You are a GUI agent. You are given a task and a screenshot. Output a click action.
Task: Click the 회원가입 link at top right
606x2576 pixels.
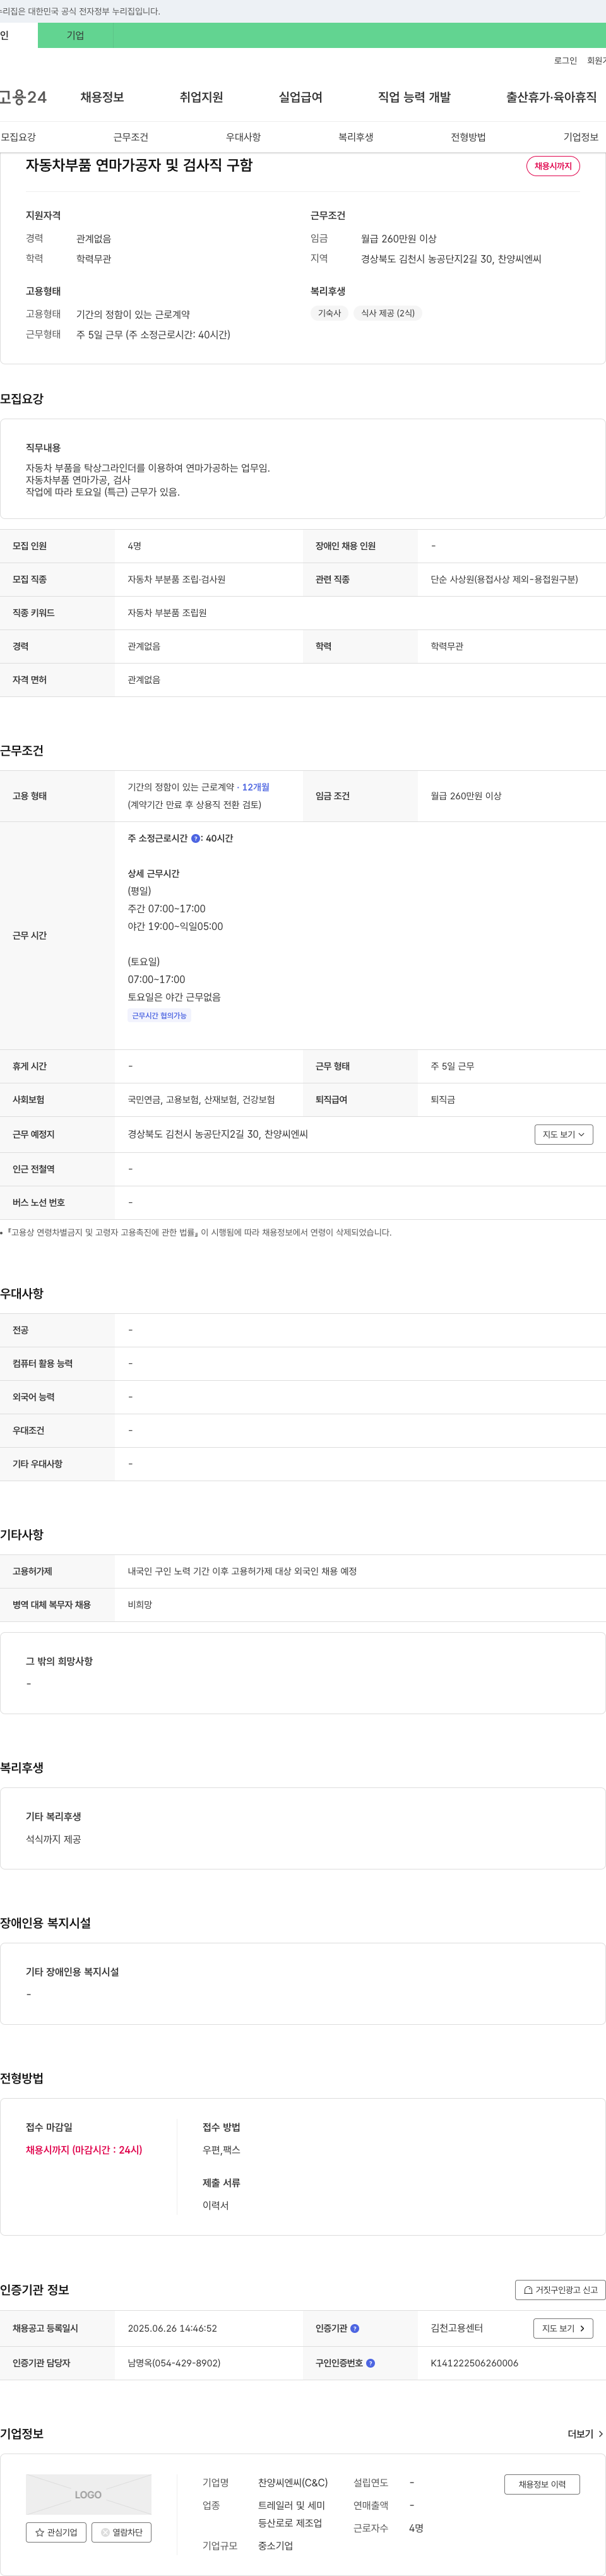coord(596,61)
